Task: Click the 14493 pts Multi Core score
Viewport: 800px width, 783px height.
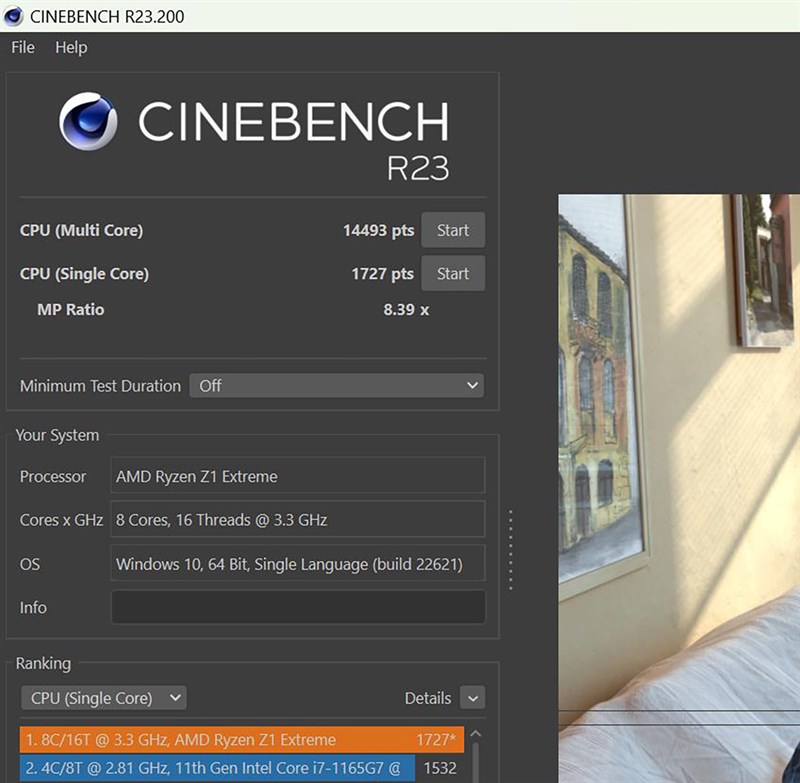Action: tap(378, 229)
